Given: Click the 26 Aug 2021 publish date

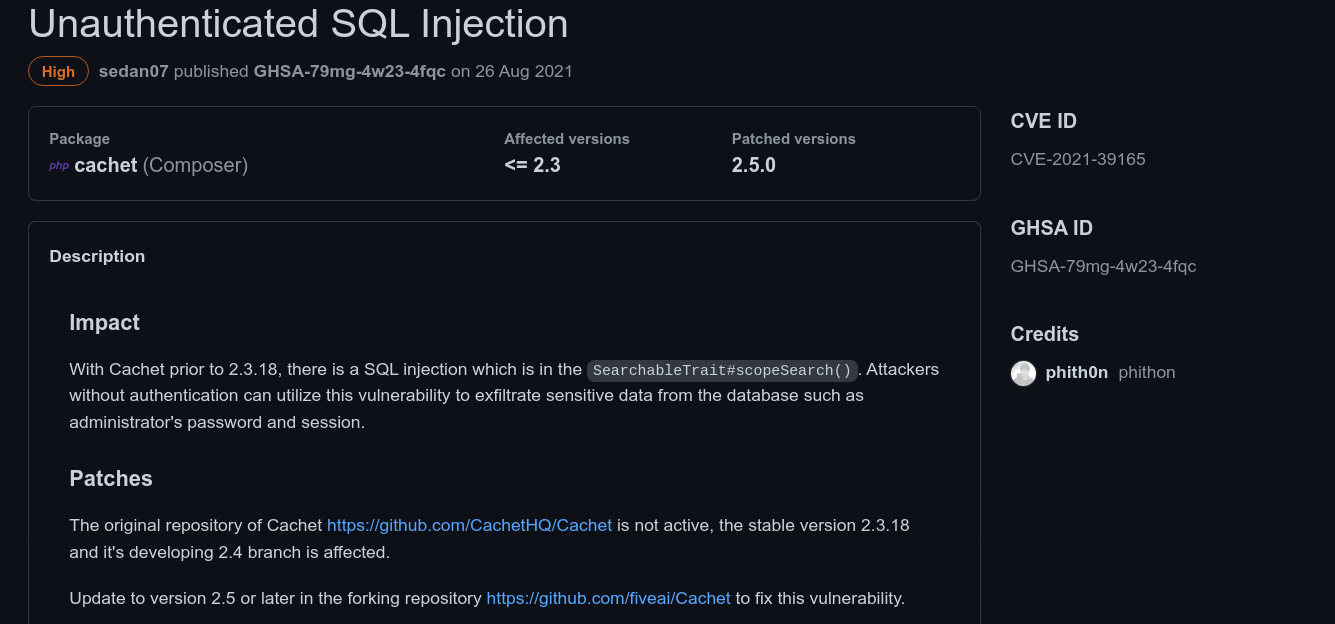Looking at the screenshot, I should click(523, 72).
